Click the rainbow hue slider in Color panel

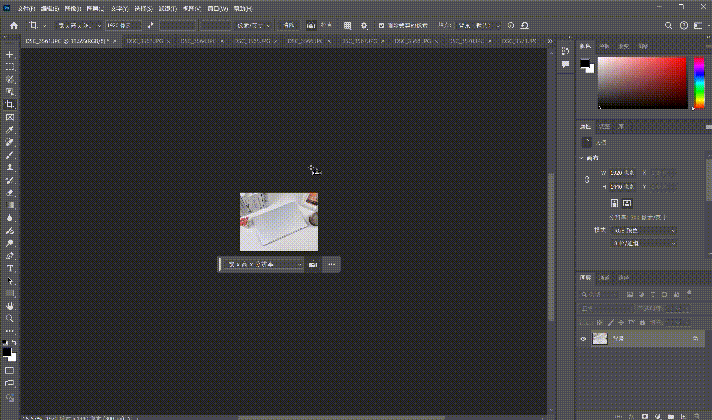[x=697, y=82]
